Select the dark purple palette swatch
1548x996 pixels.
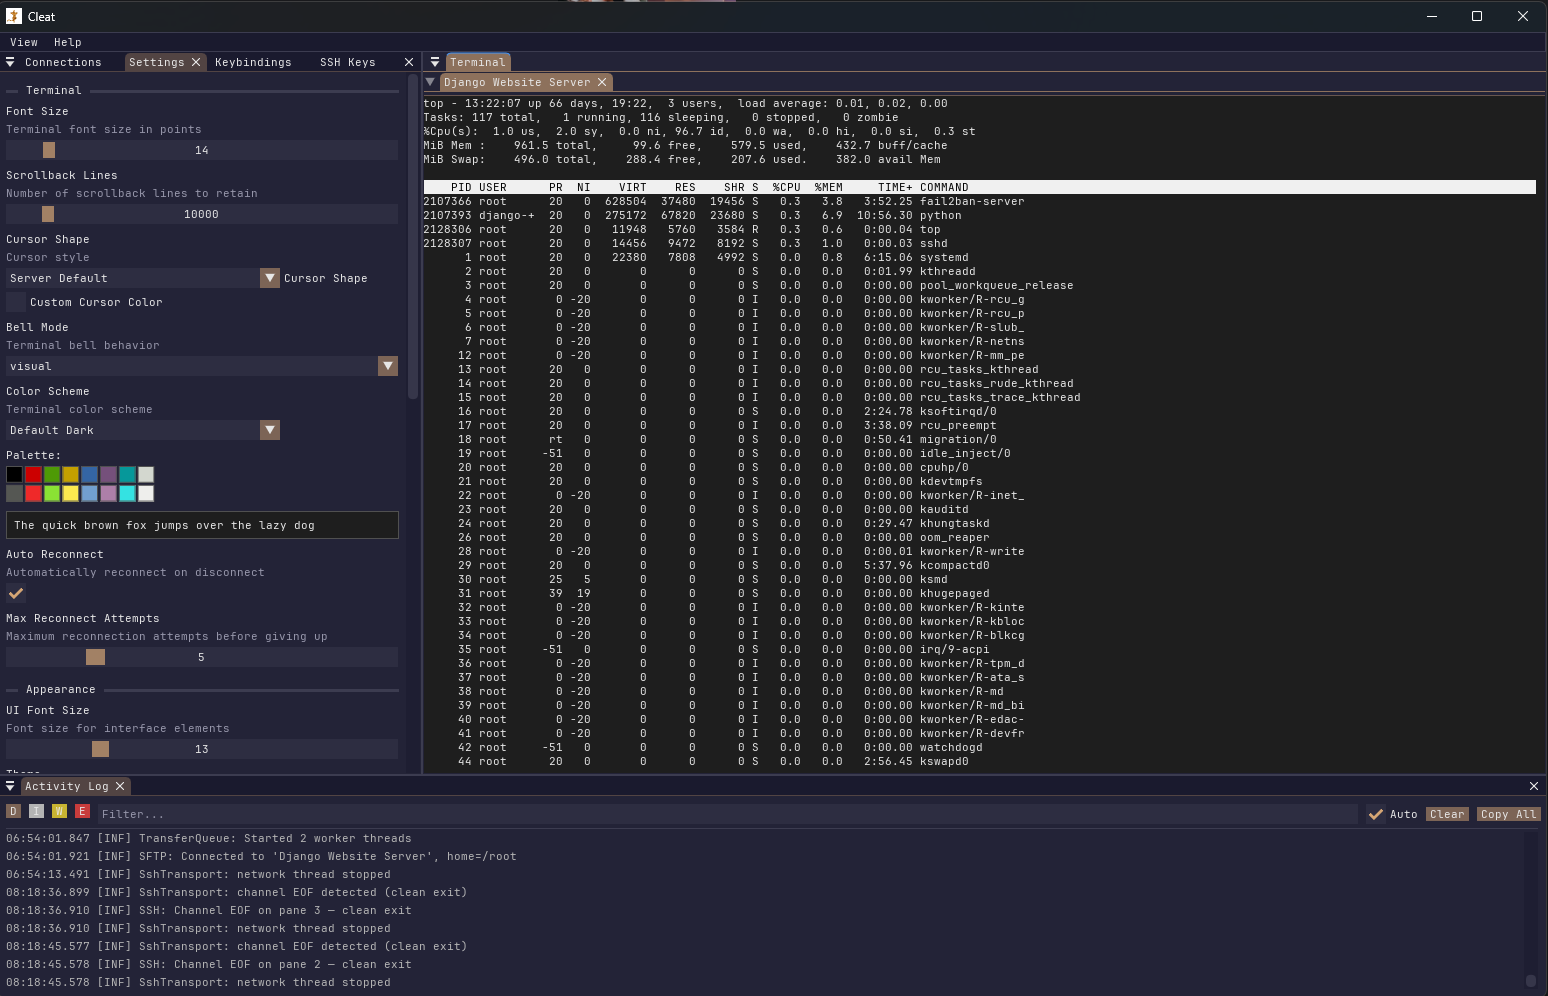[109, 474]
